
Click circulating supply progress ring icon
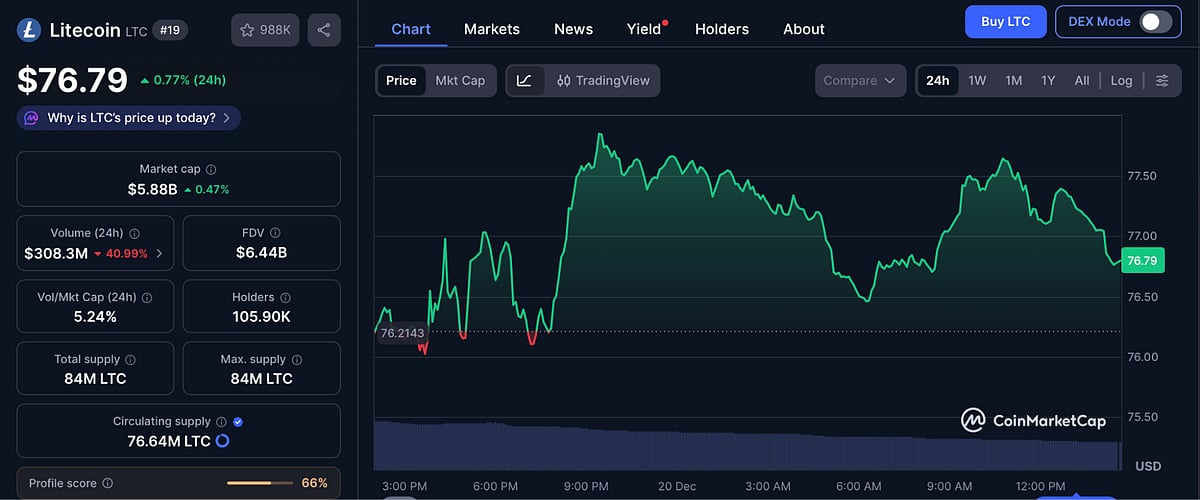[223, 441]
